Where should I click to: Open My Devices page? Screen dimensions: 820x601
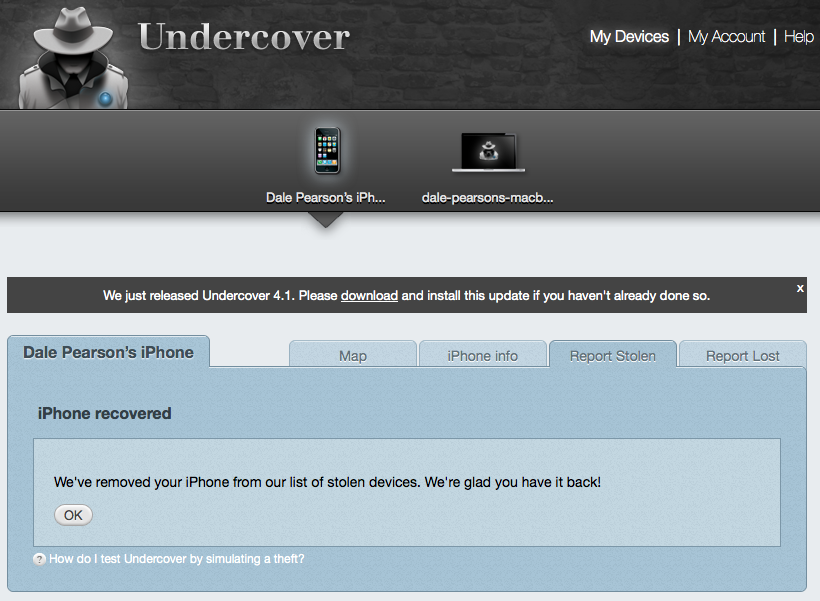[x=629, y=37]
